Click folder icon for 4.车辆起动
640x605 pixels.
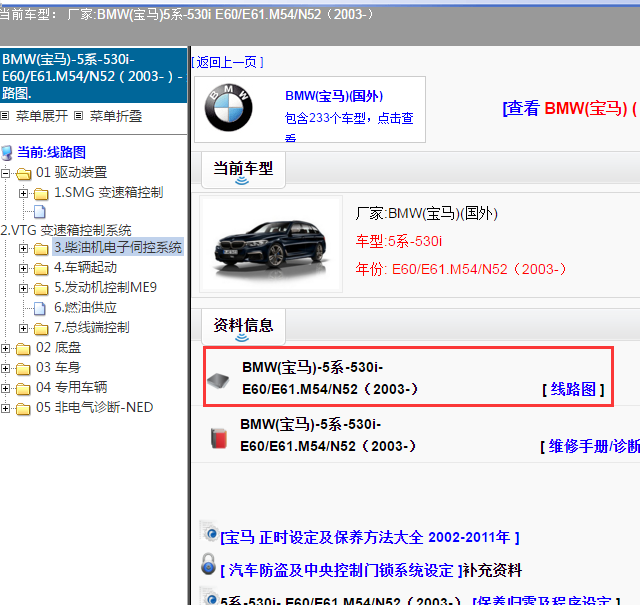pos(41,268)
